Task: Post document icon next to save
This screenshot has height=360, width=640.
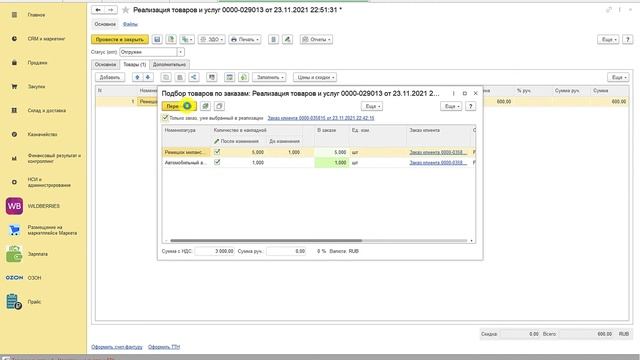Action: coord(171,40)
